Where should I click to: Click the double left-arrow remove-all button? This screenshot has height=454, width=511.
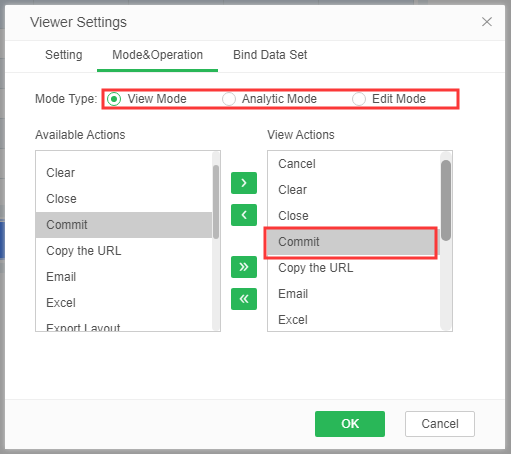click(x=244, y=299)
